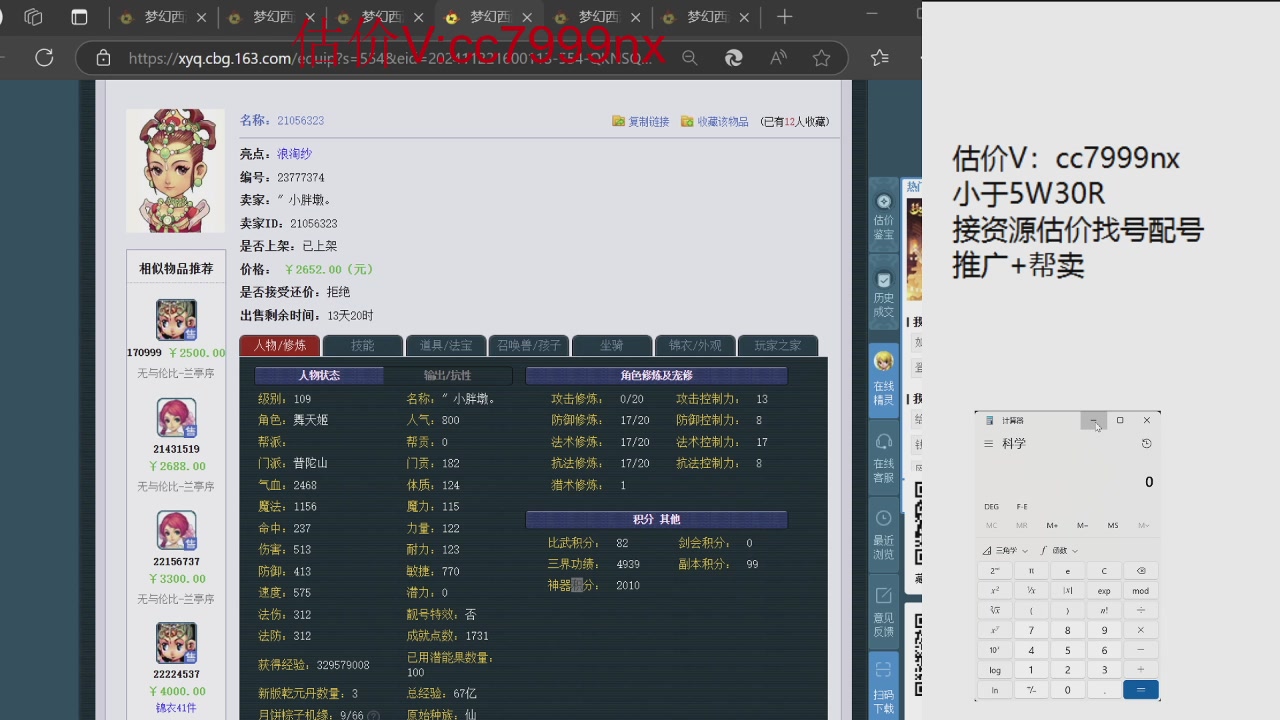Open the 170999 similar item avatar

click(176, 320)
